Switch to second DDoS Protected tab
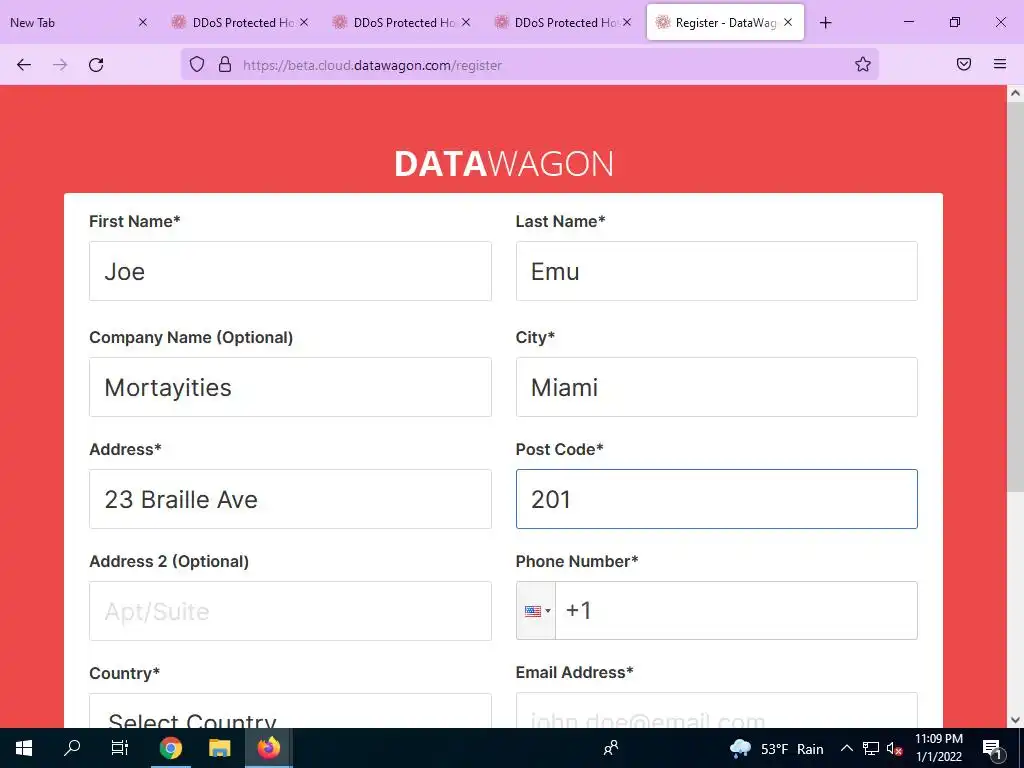1024x768 pixels. coord(401,22)
